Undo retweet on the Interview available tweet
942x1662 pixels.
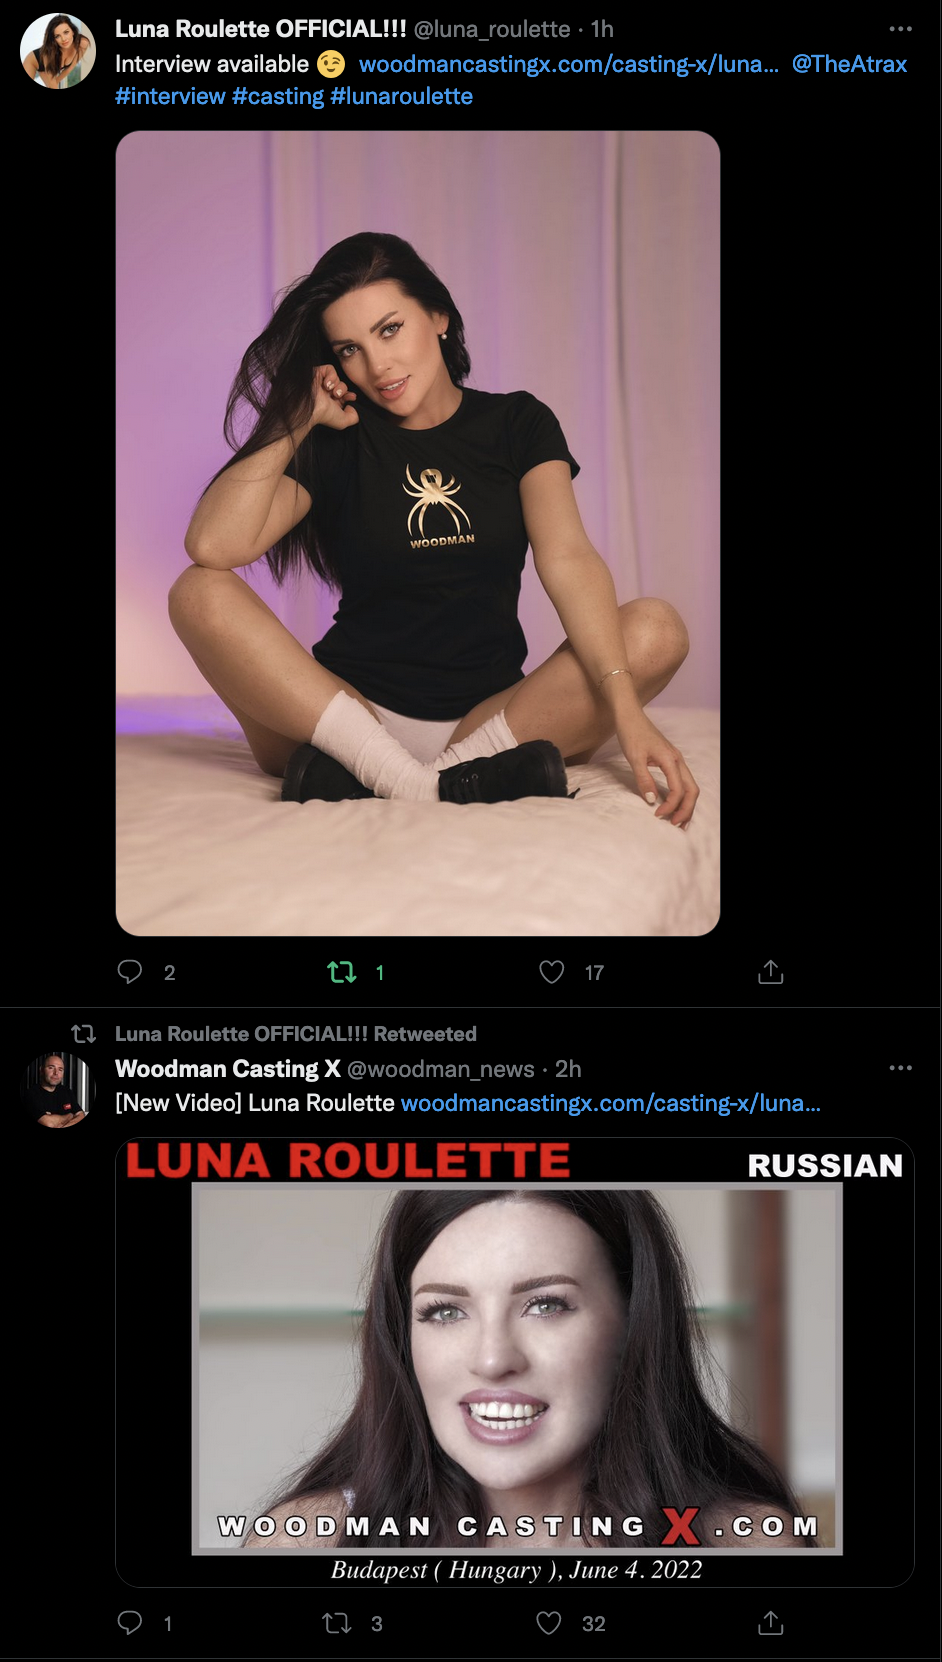click(x=342, y=972)
